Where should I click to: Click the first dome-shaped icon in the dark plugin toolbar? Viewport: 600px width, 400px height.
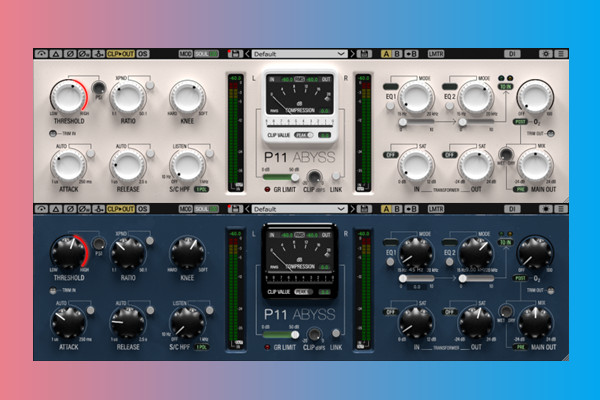click(41, 209)
